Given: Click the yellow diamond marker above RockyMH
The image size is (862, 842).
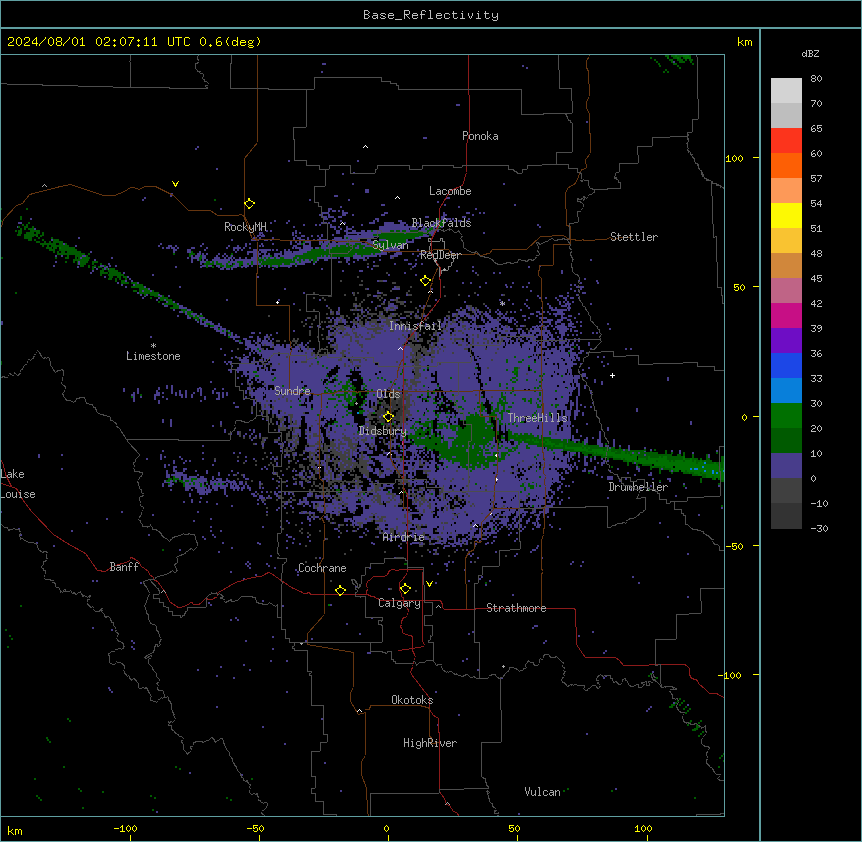Looking at the screenshot, I should tap(250, 204).
